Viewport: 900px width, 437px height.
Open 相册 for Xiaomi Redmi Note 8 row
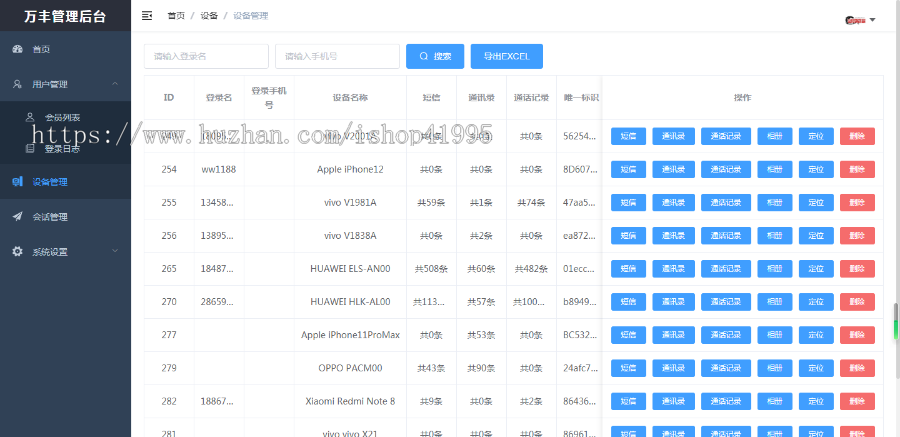tap(775, 401)
